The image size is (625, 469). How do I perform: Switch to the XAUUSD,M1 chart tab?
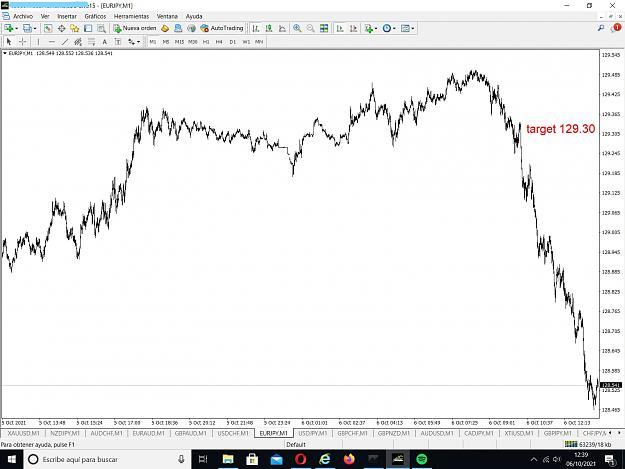click(24, 433)
